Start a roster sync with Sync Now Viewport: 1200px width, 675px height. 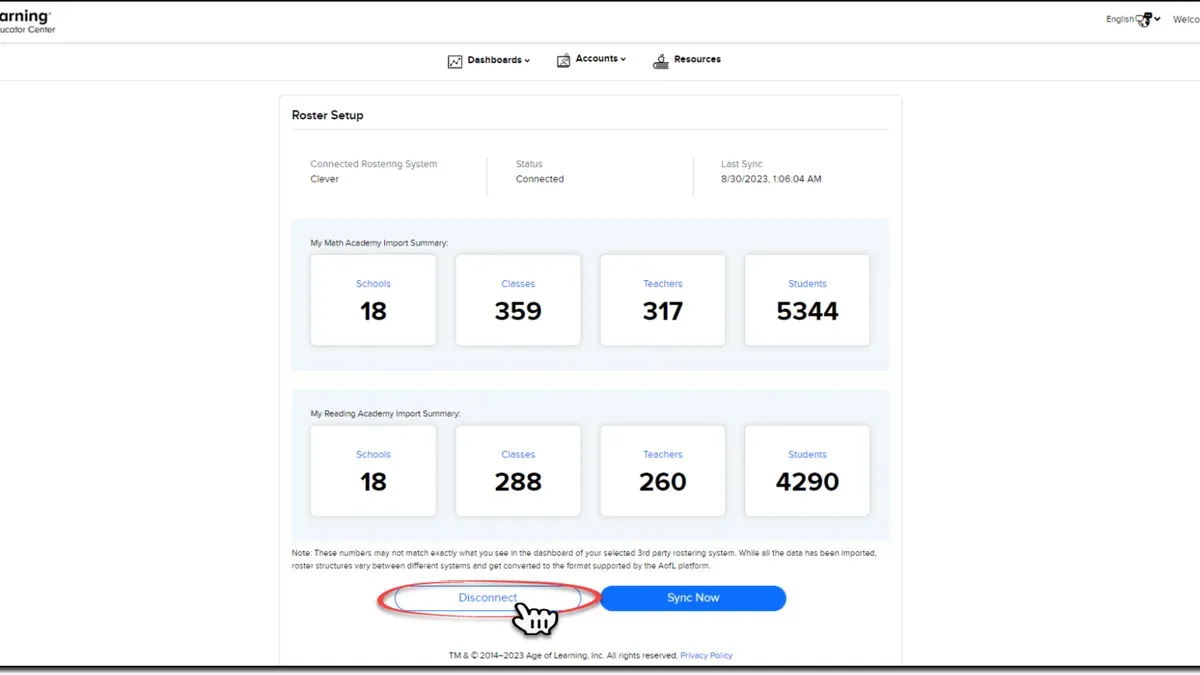(693, 598)
